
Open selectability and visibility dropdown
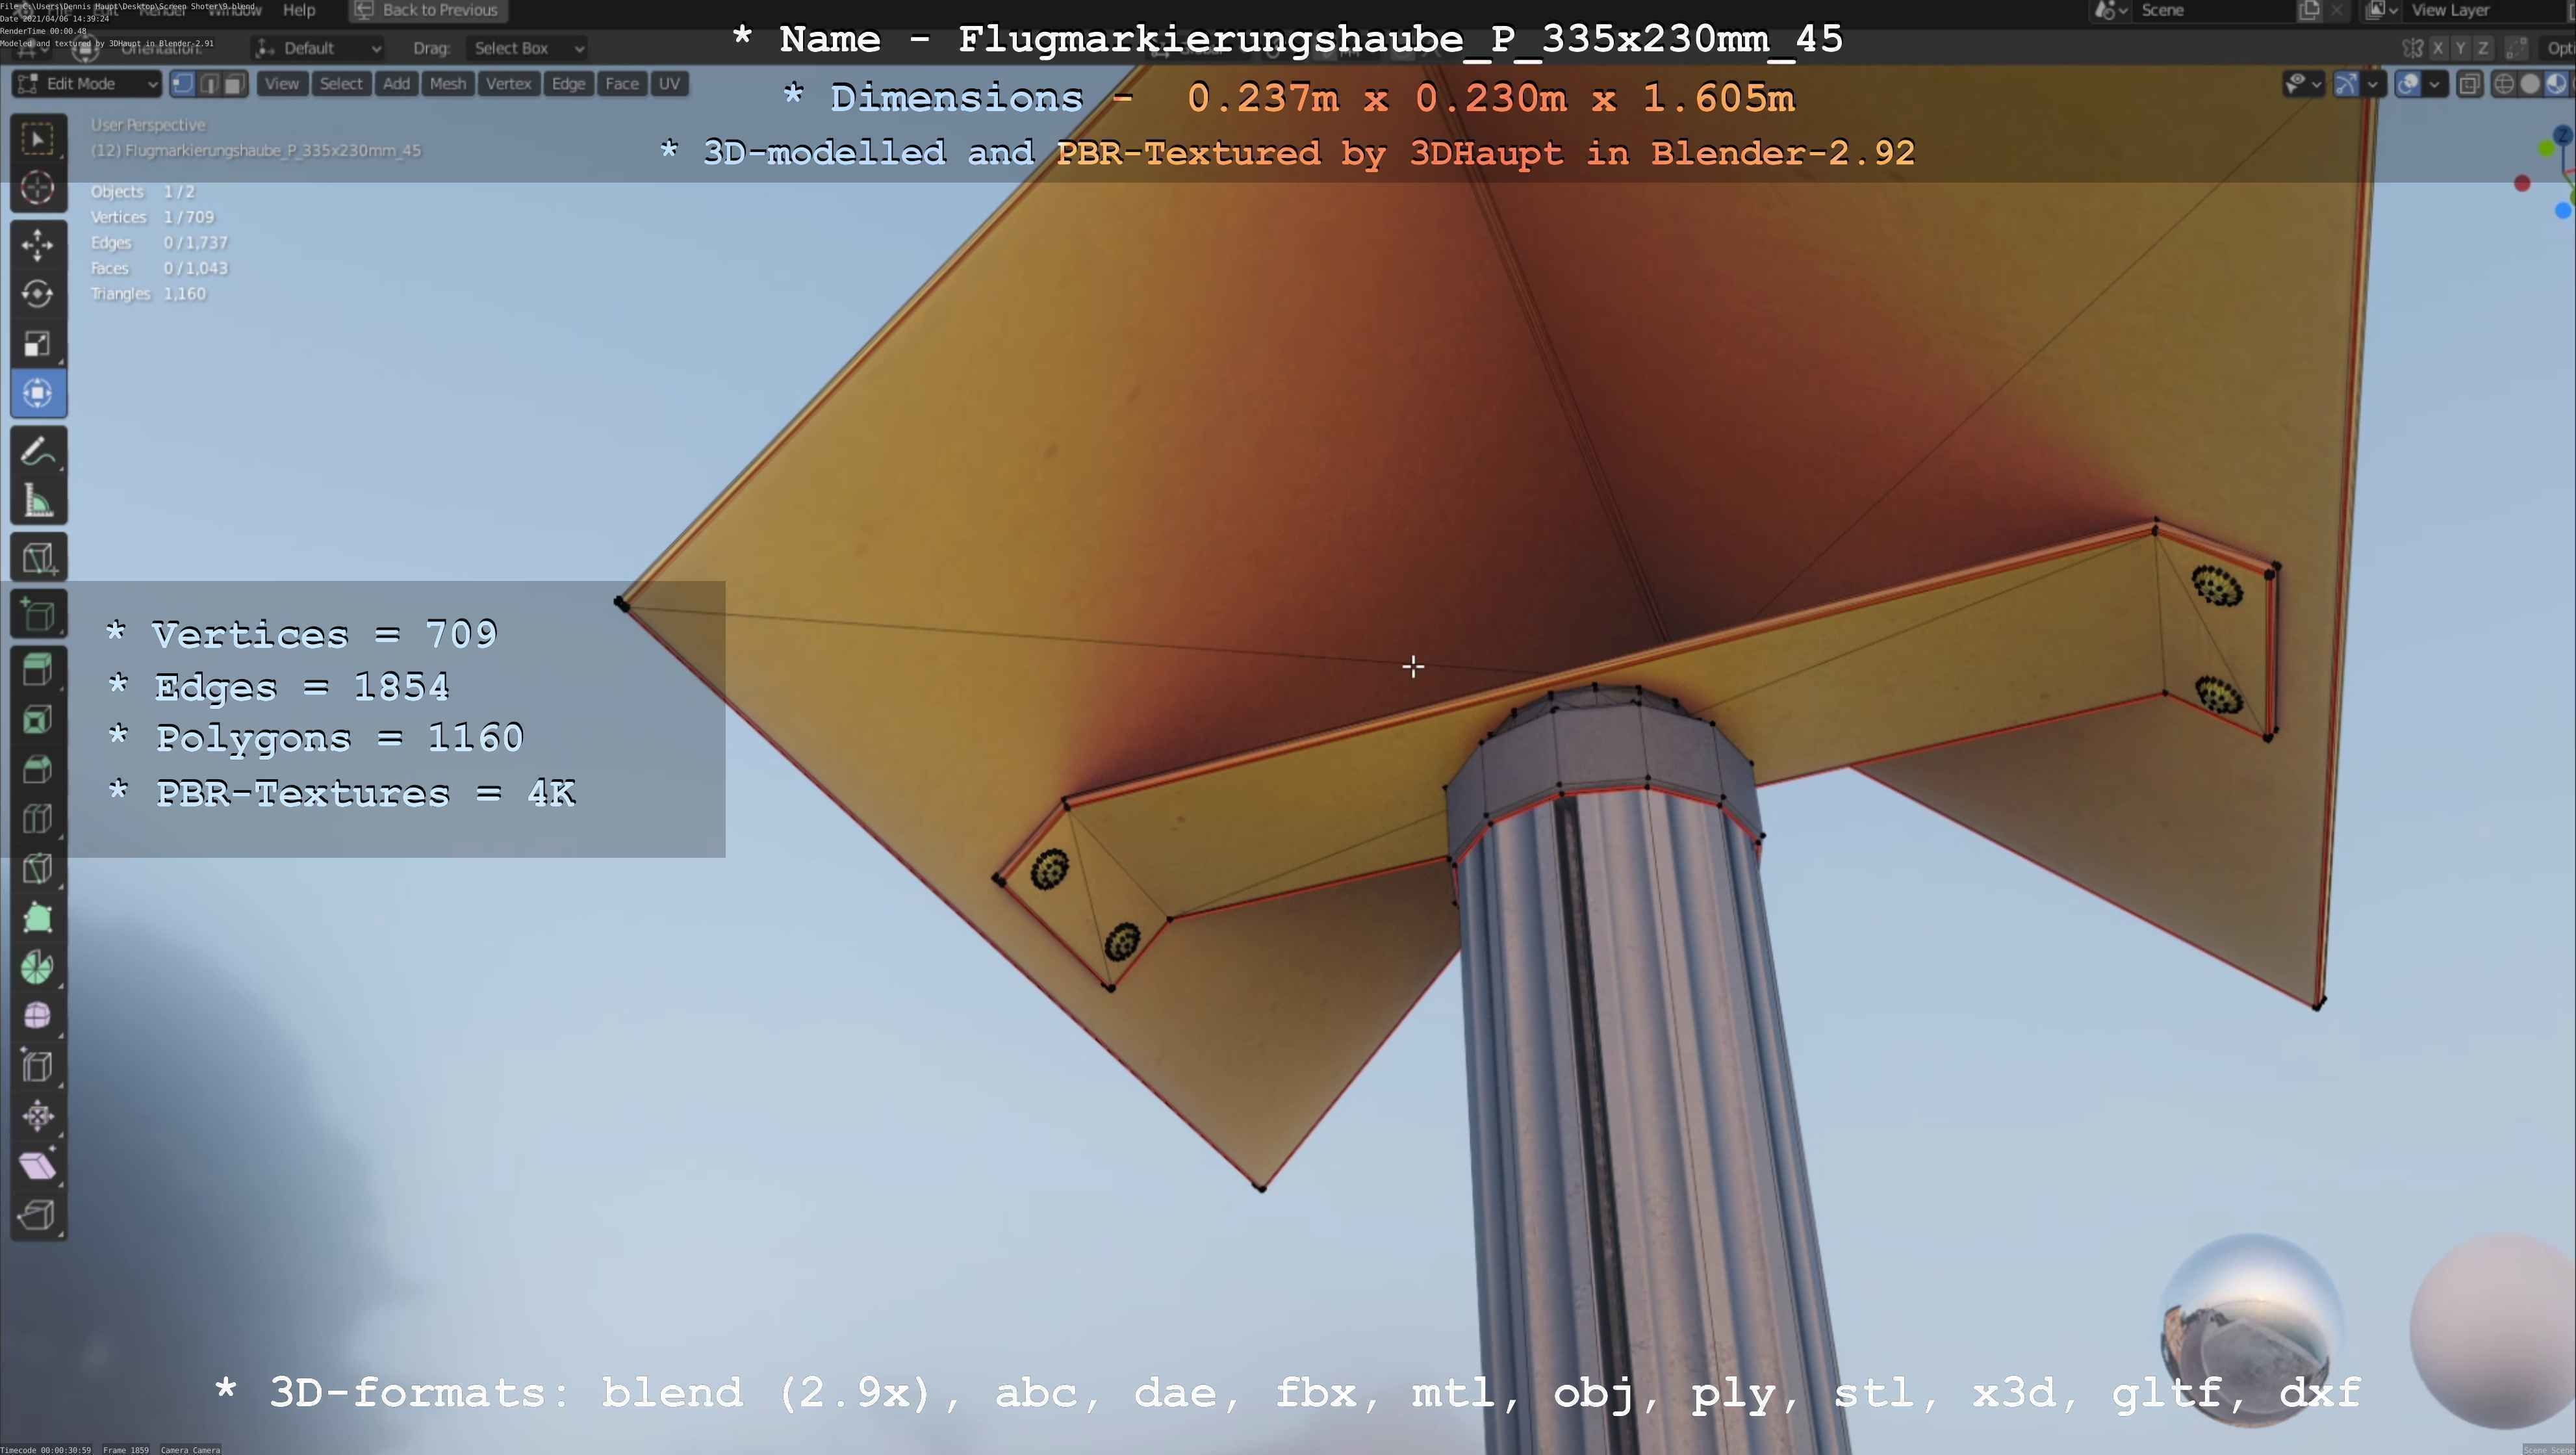point(2303,84)
